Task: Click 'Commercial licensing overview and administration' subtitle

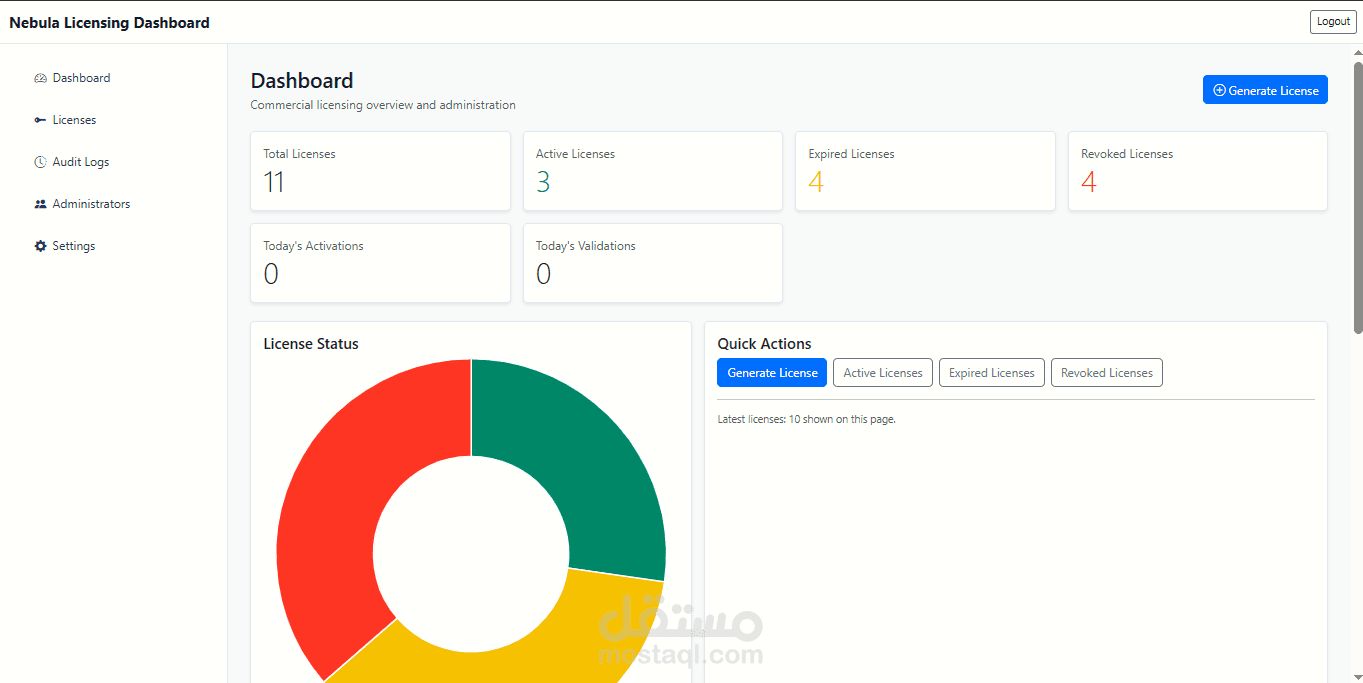Action: [x=383, y=105]
